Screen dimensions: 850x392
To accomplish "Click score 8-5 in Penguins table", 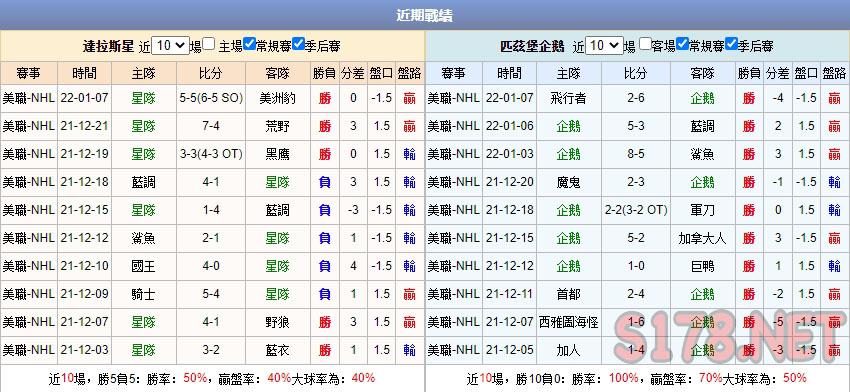I will pyautogui.click(x=636, y=155).
